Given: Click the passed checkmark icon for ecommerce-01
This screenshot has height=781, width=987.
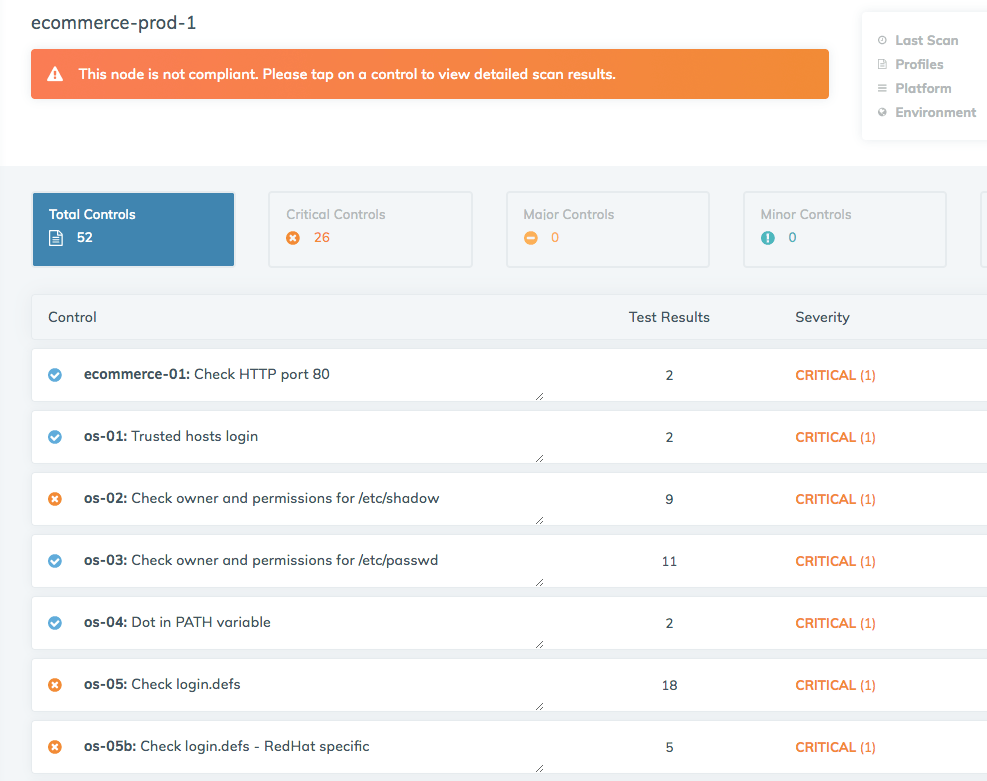Looking at the screenshot, I should 55,375.
